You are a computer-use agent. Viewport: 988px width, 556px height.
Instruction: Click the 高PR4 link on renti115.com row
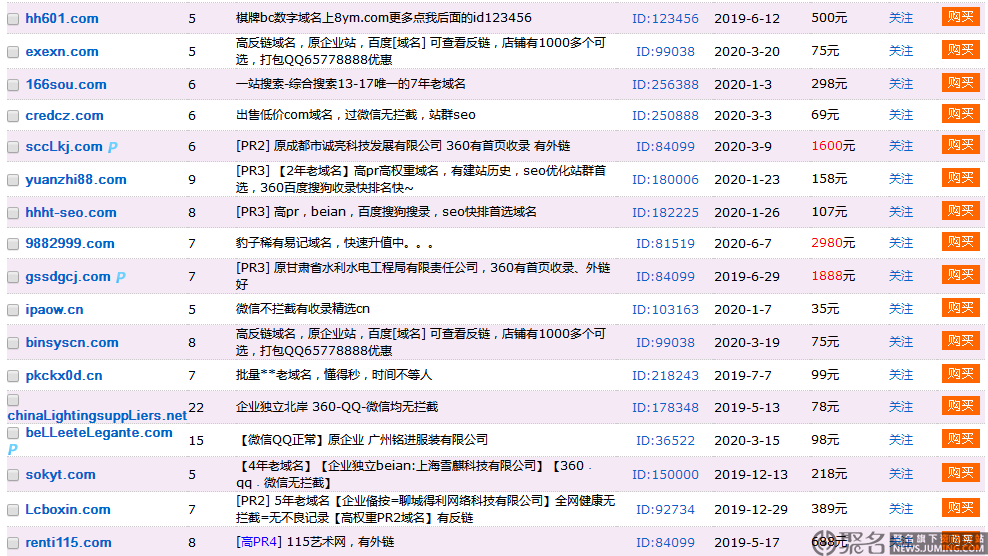point(259,542)
